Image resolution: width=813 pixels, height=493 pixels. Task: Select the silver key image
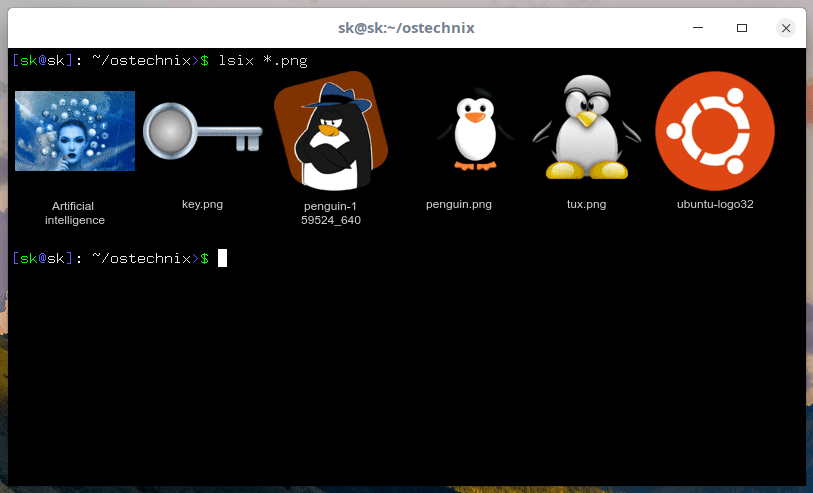point(202,131)
